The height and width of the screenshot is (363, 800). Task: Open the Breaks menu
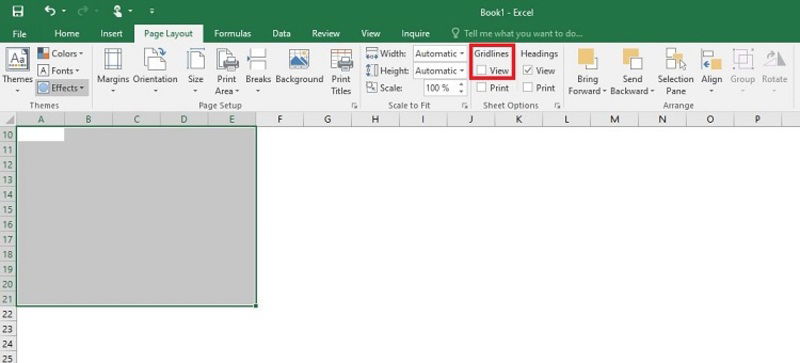coord(257,71)
